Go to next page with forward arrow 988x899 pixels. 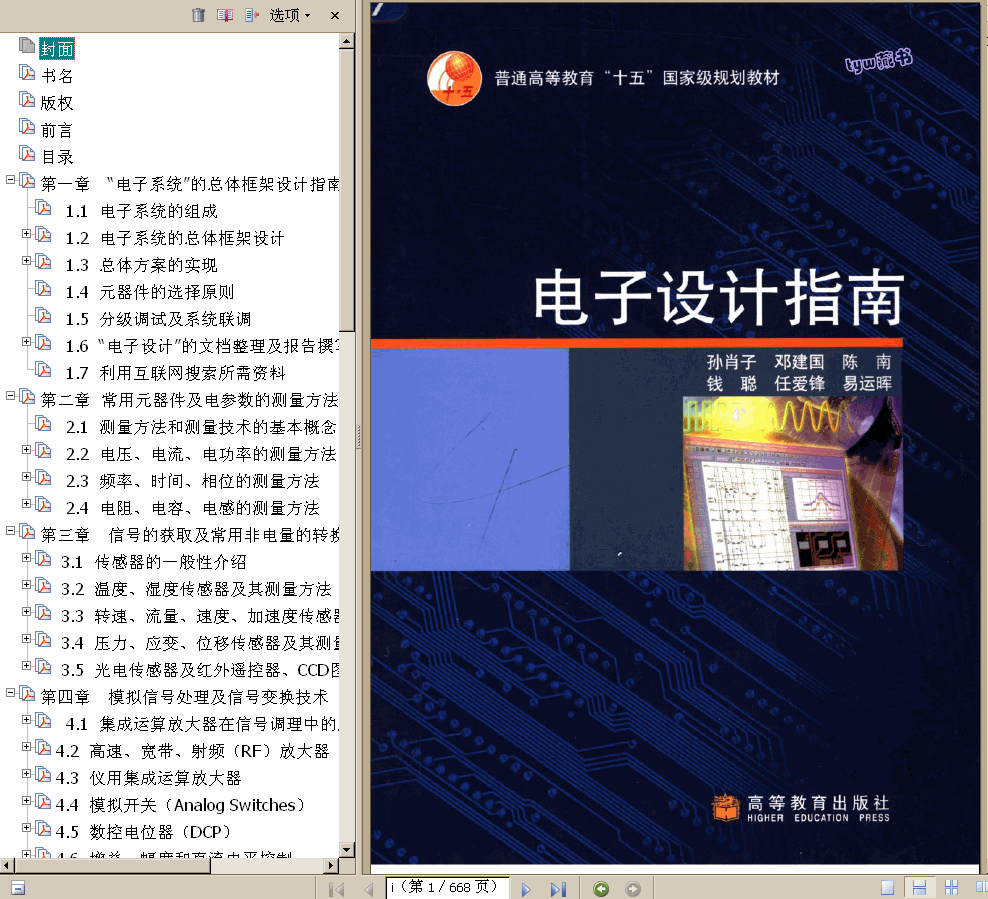526,888
